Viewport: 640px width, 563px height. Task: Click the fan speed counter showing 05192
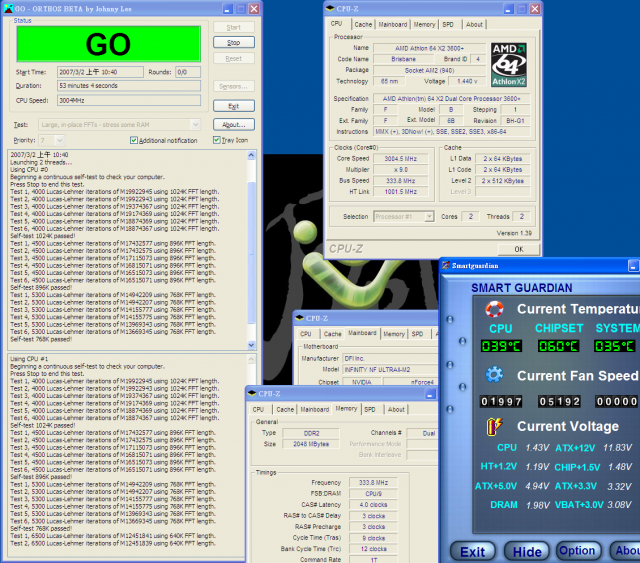558,402
